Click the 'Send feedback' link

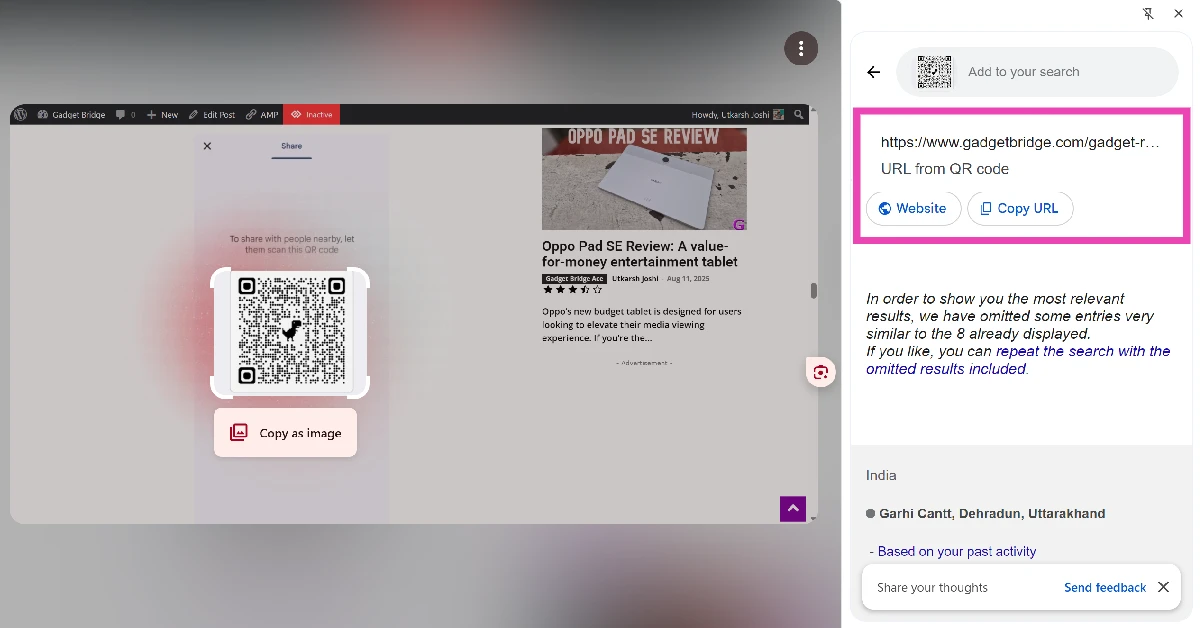click(1104, 587)
